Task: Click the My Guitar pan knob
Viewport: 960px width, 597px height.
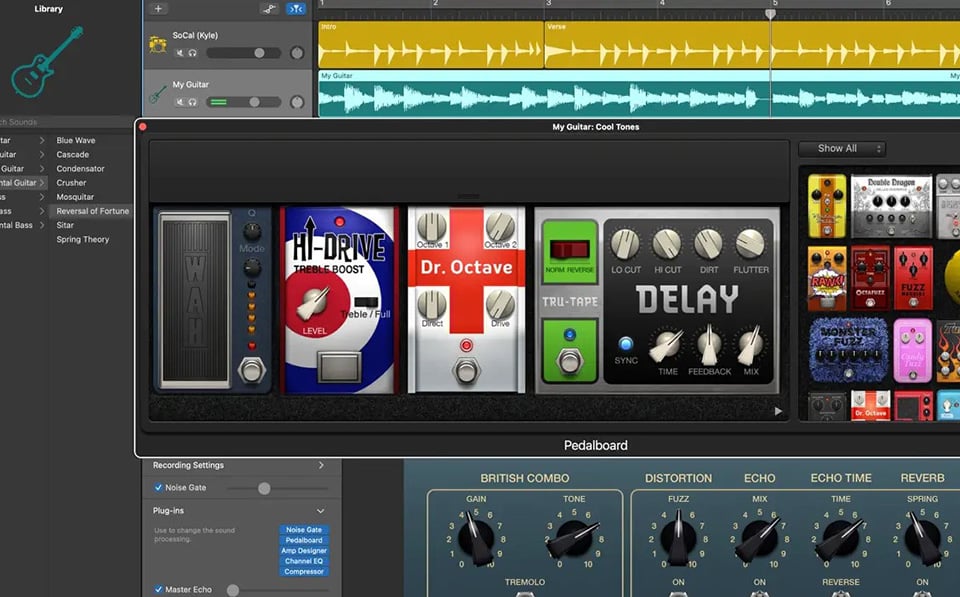Action: [297, 102]
